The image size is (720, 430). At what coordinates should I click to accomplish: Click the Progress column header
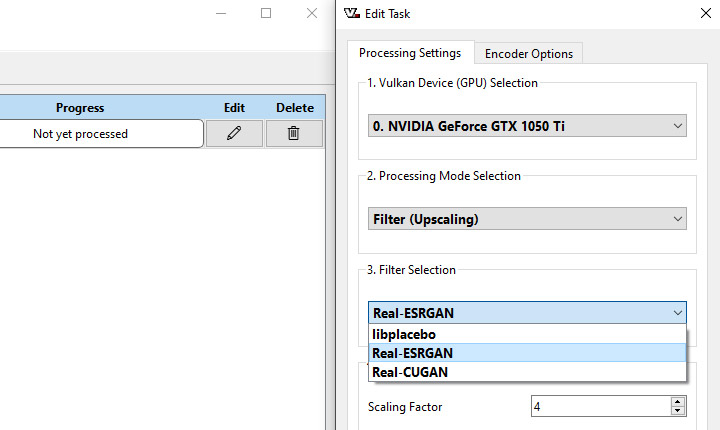pos(80,108)
